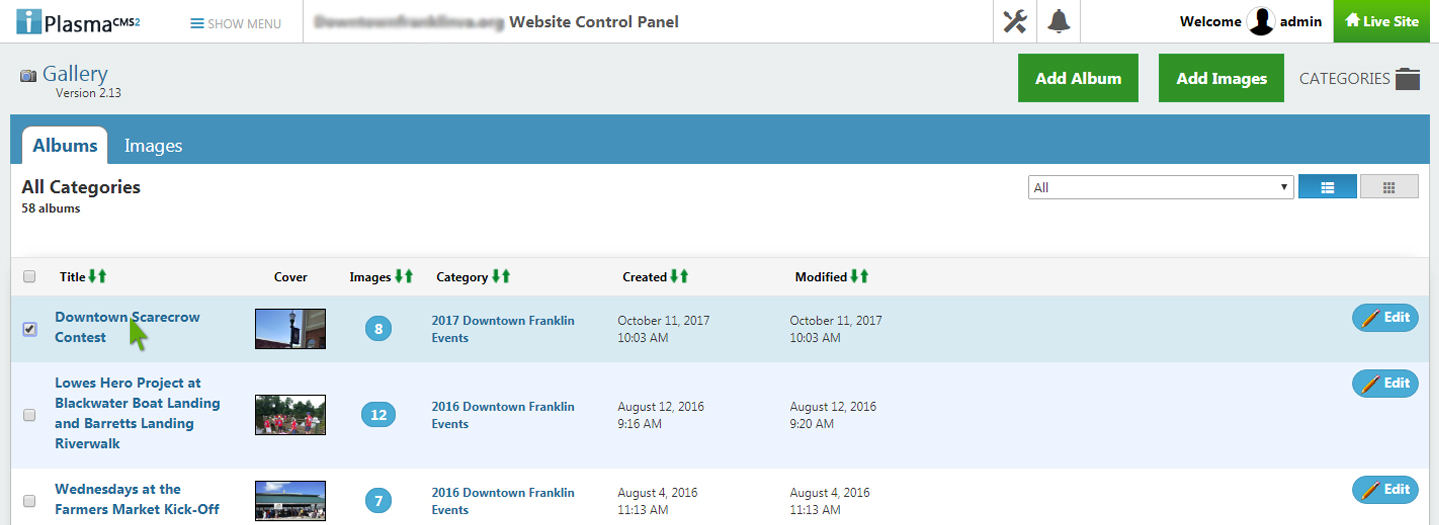The height and width of the screenshot is (525, 1439).
Task: Toggle the select-all header checkbox
Action: (29, 277)
